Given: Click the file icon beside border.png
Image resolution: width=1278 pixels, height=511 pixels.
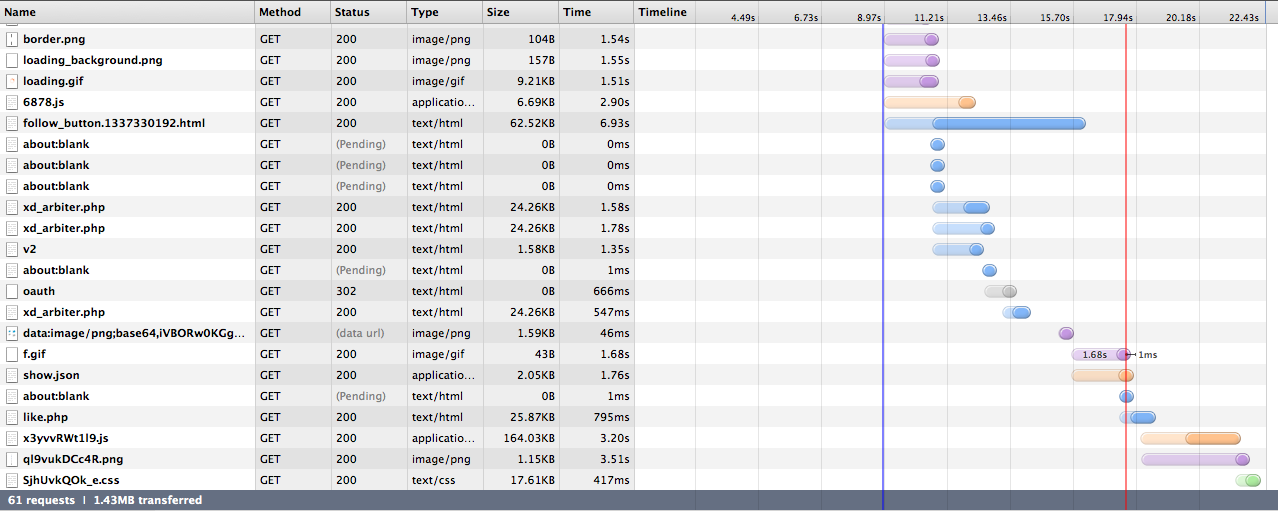Looking at the screenshot, I should click(12, 39).
